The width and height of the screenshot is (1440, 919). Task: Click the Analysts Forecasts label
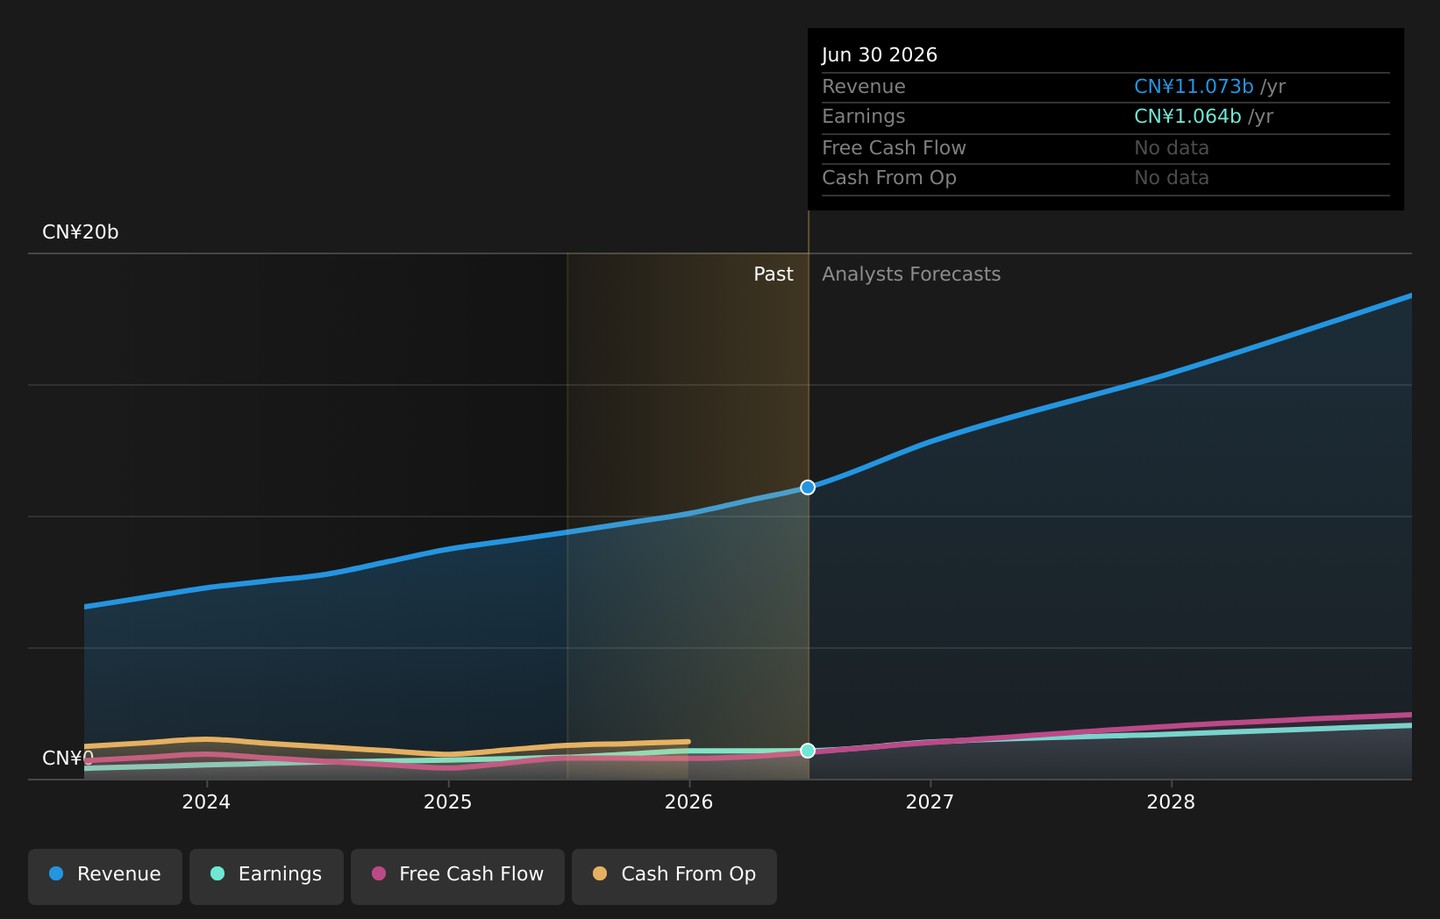click(x=911, y=274)
